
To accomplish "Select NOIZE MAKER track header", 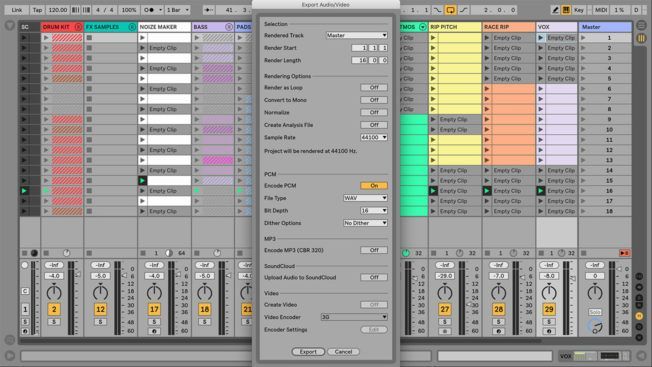I will point(164,27).
